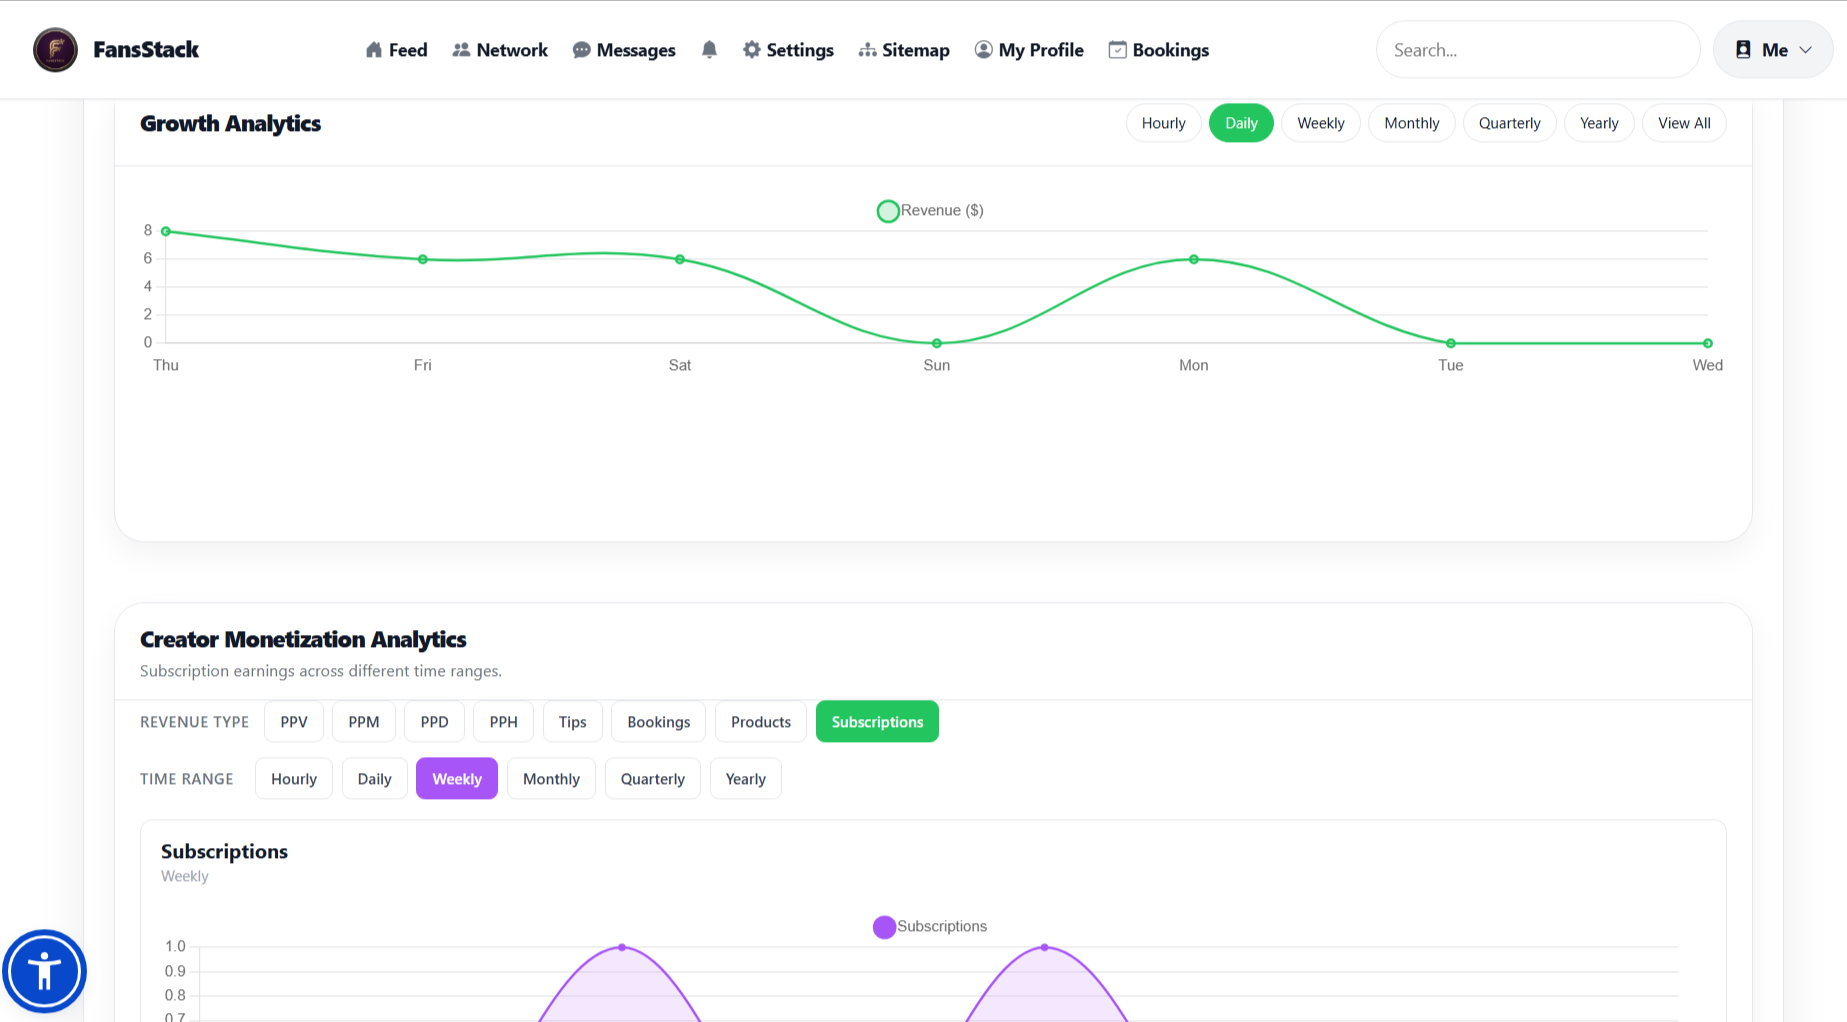This screenshot has width=1847, height=1022.
Task: Click the Thu data point on revenue chart
Action: [x=166, y=231]
